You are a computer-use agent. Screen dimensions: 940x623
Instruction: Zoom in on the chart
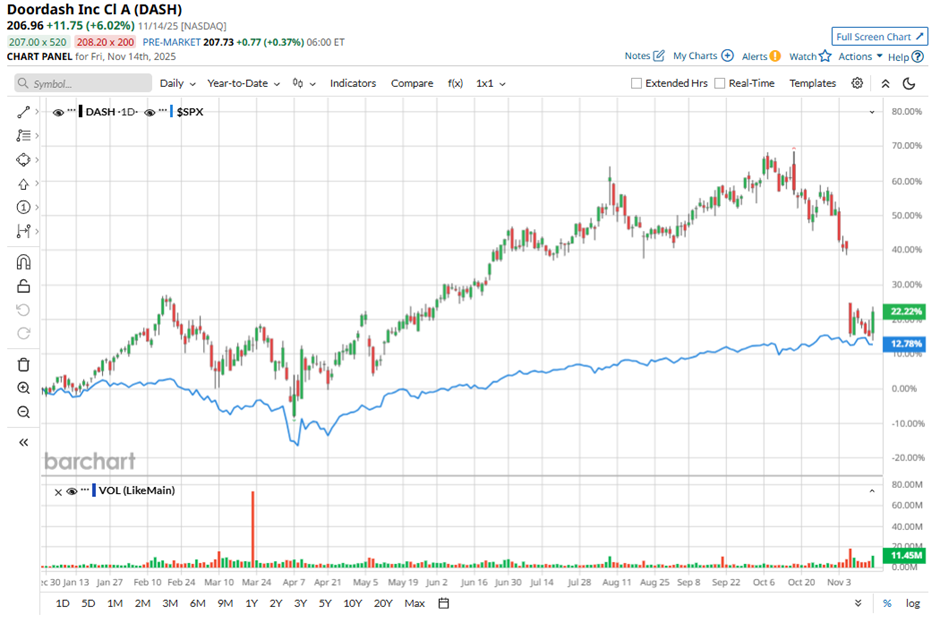pyautogui.click(x=24, y=388)
